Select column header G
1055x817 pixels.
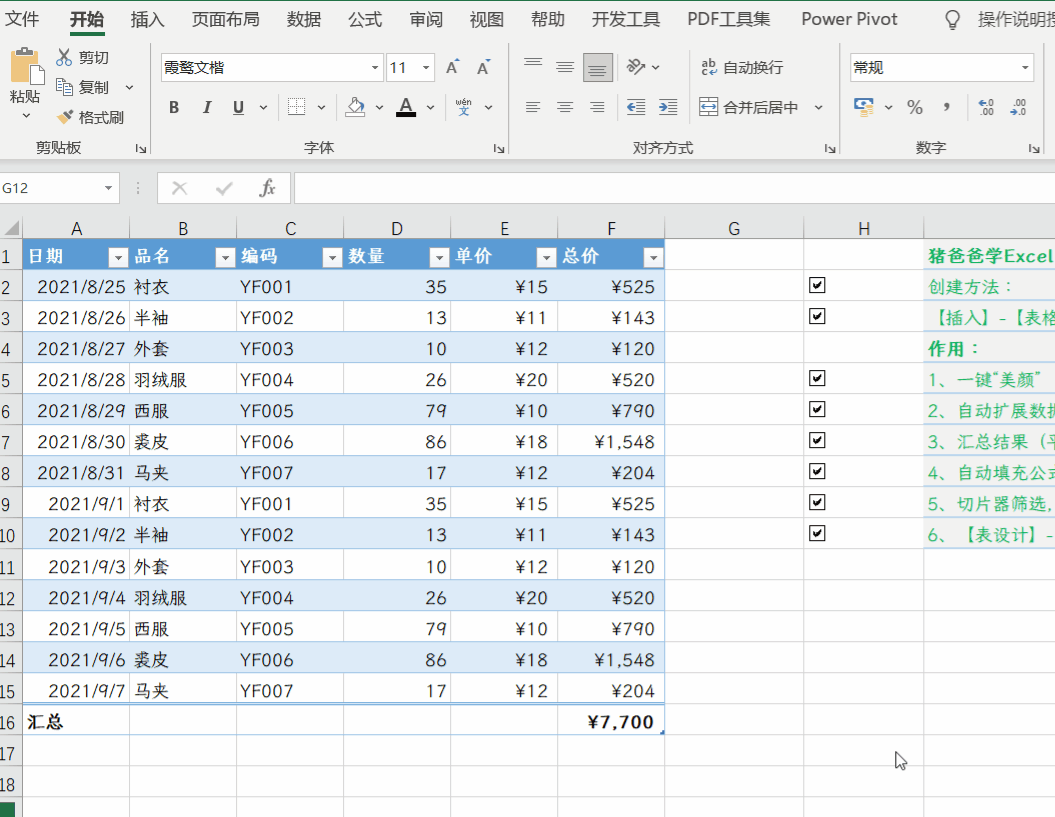(733, 229)
